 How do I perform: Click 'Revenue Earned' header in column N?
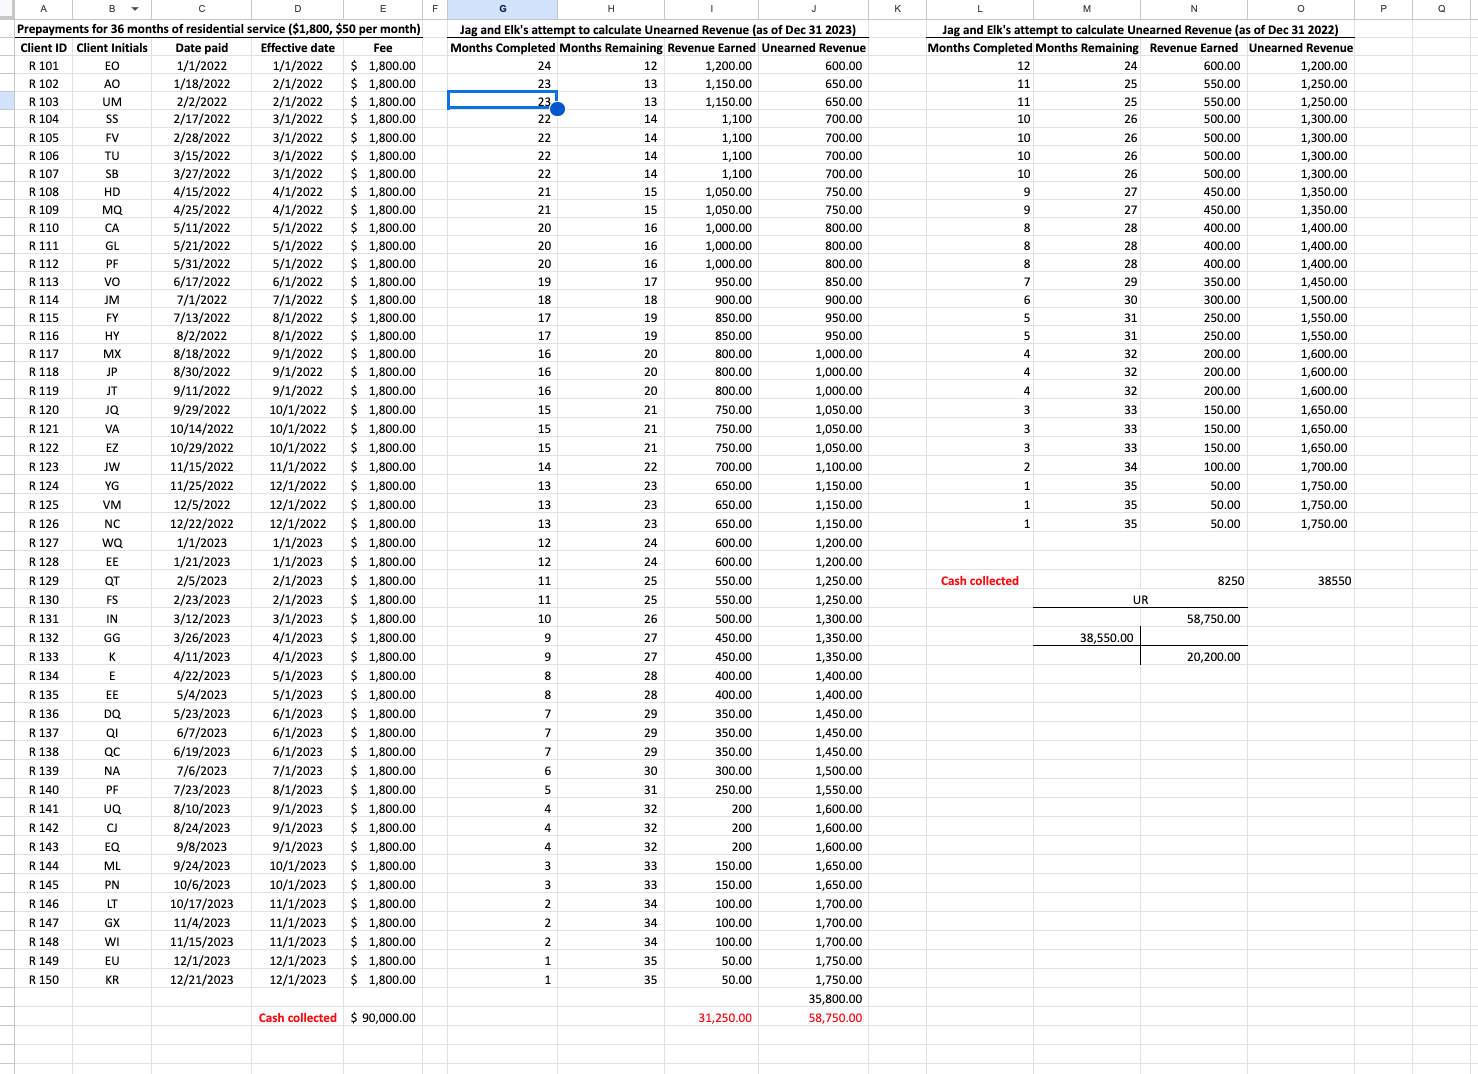(1193, 47)
